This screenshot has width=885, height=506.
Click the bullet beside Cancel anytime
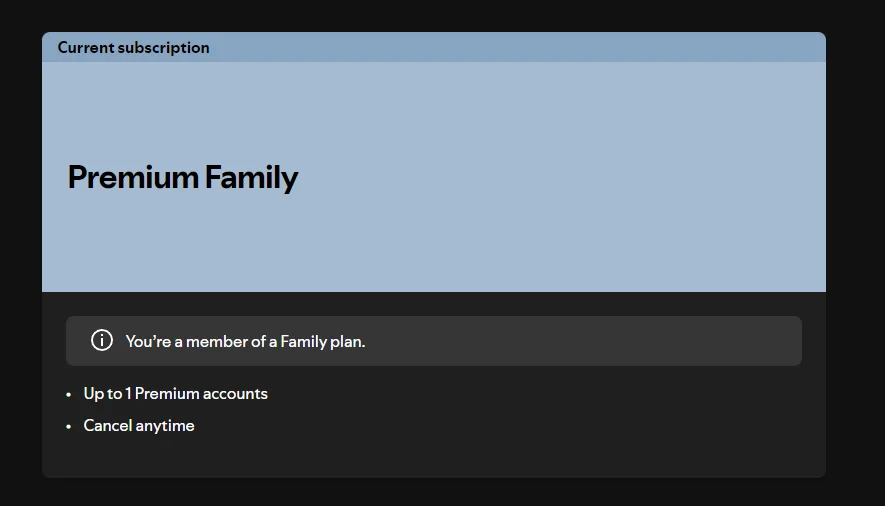[68, 427]
